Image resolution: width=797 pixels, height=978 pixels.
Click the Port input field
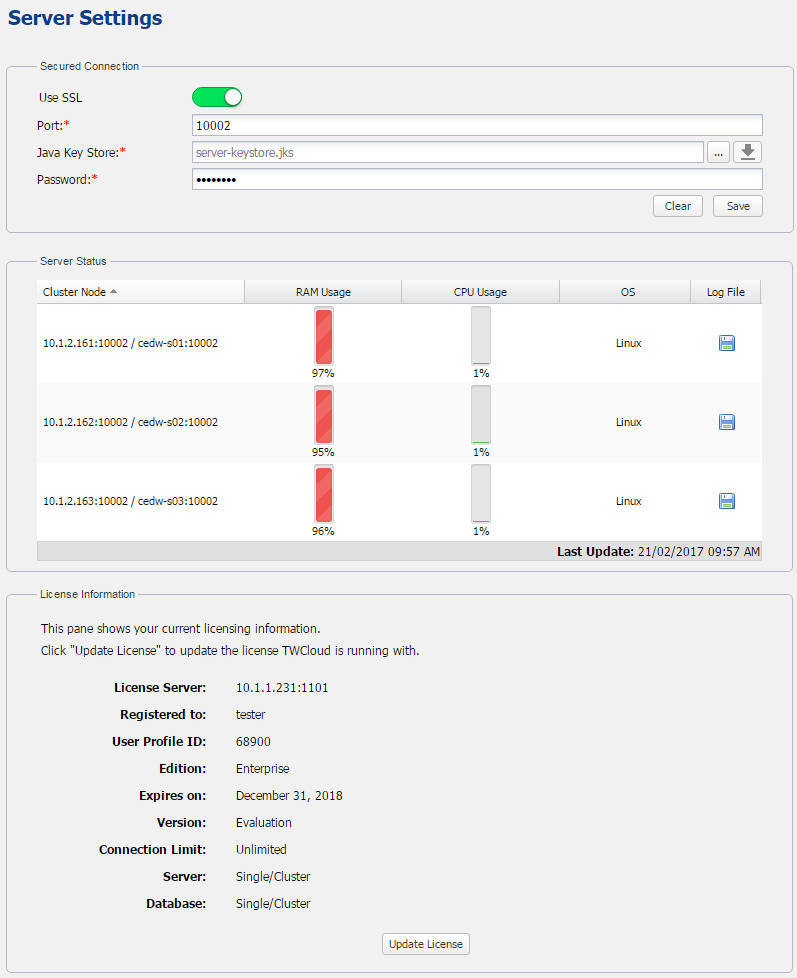pos(477,125)
